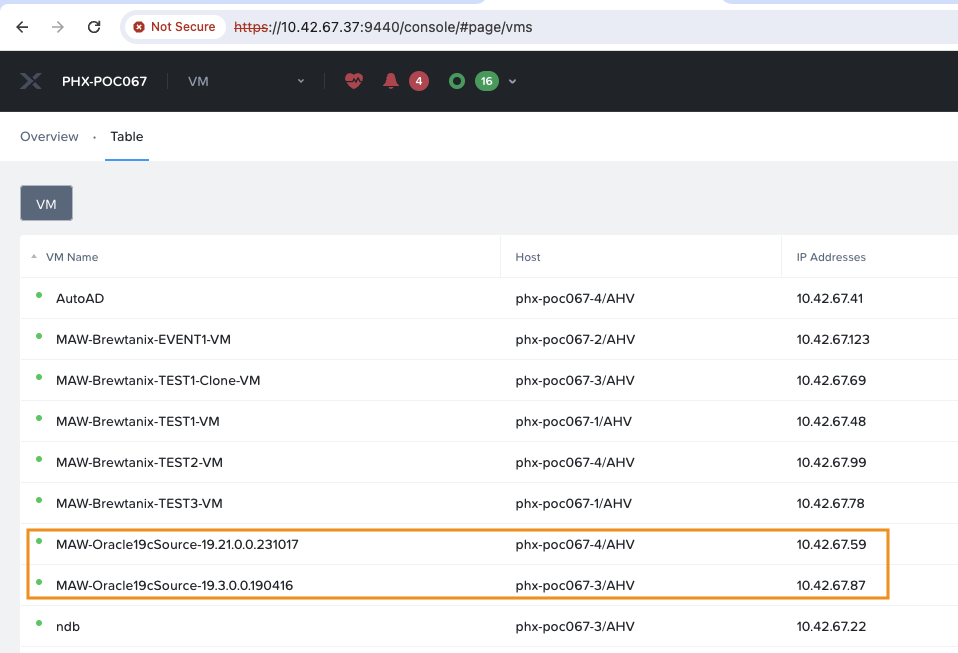Select the AutoAD VM row
Image resolution: width=958 pixels, height=653 pixels.
point(489,298)
